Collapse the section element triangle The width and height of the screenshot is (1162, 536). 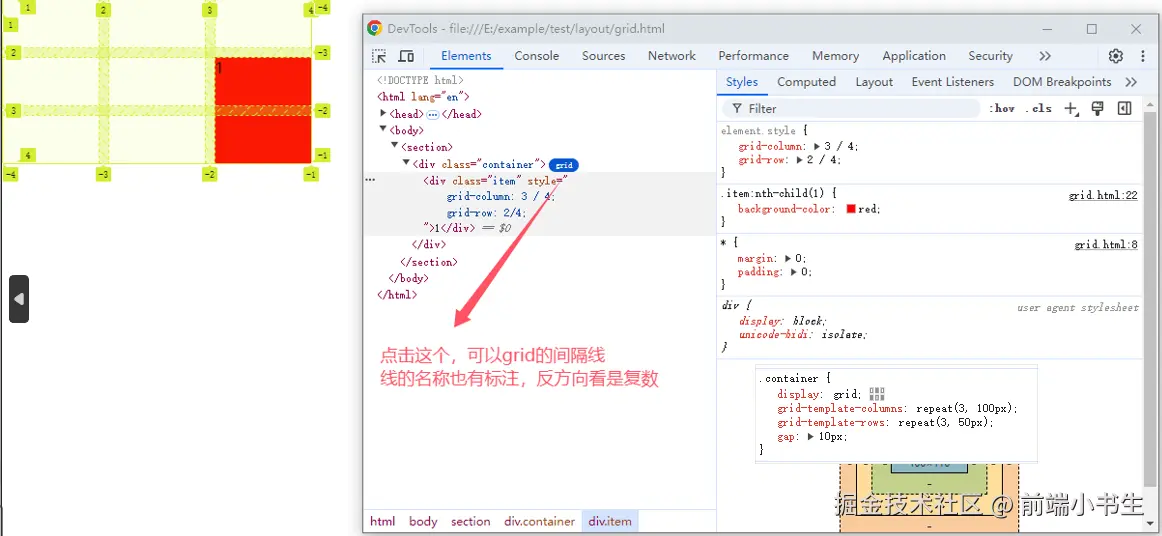point(395,146)
